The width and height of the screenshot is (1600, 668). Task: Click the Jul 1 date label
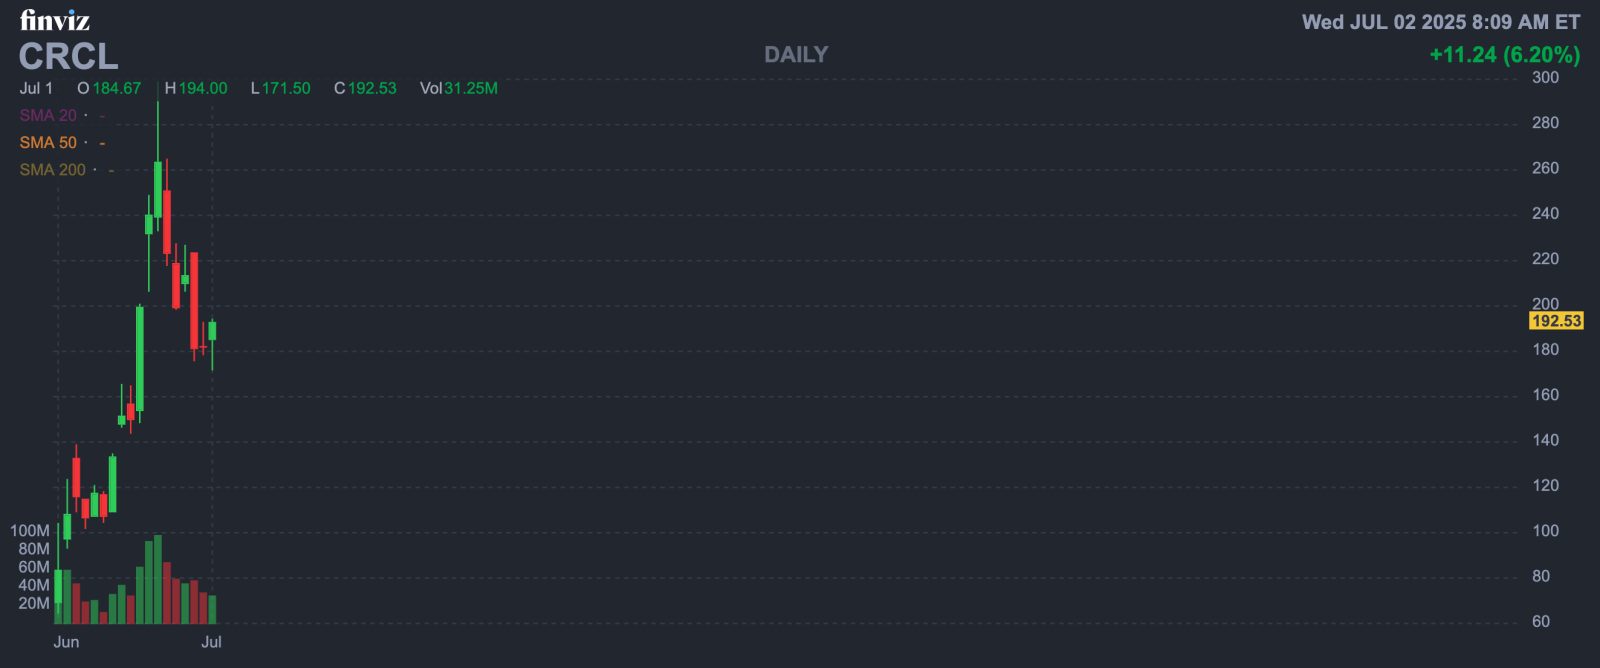coord(36,88)
